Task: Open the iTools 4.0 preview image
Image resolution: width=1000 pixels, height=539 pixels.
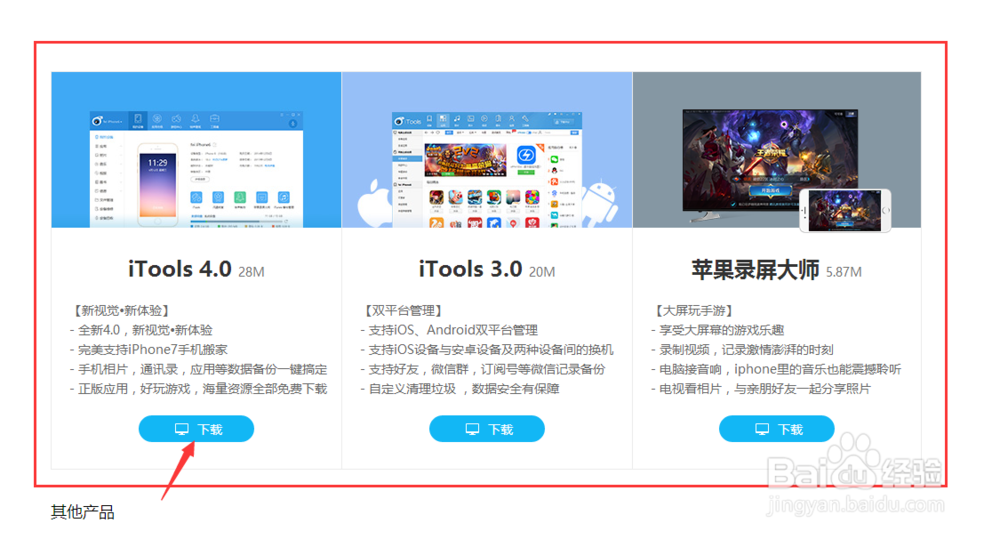Action: point(196,150)
